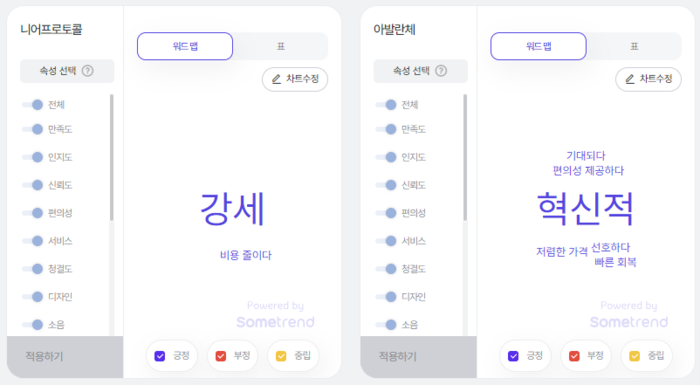Viewport: 700px width, 385px height.
Task: Click the word 혁신적 in 아발란체 word map
Action: [x=585, y=209]
